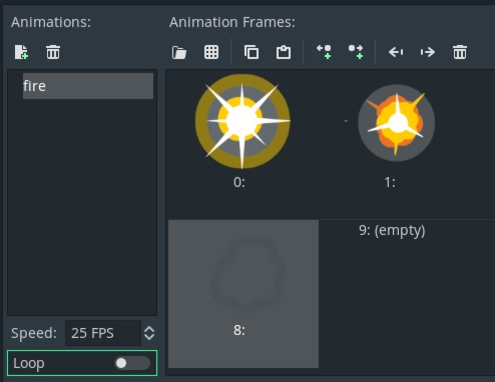The height and width of the screenshot is (382, 495).
Task: Move selected frame left
Action: 396,52
